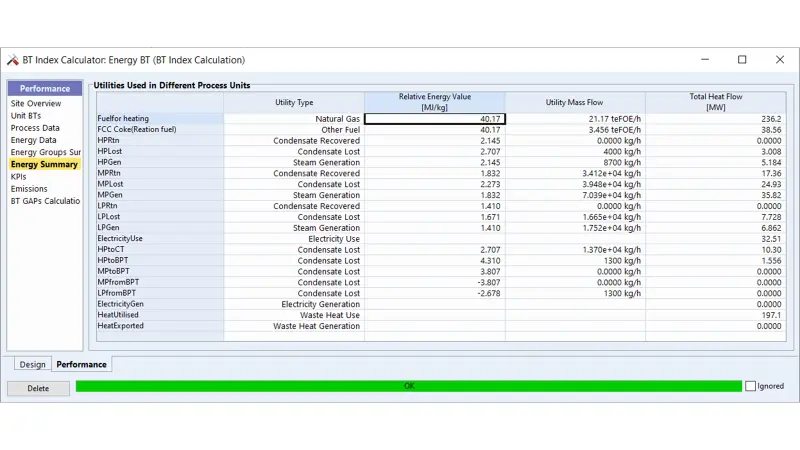Select the Fuelfor heating energy value cell
The width and height of the screenshot is (800, 450).
tap(435, 119)
